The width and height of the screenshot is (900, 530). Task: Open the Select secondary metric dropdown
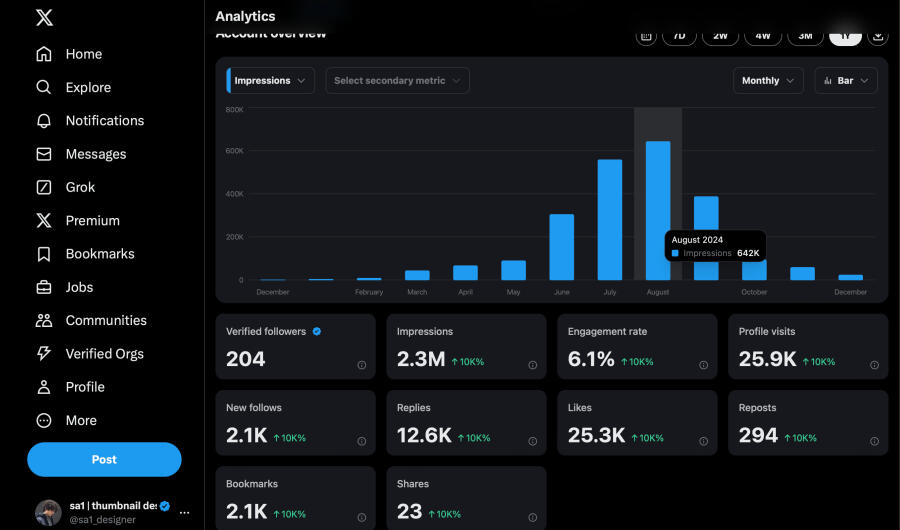397,80
